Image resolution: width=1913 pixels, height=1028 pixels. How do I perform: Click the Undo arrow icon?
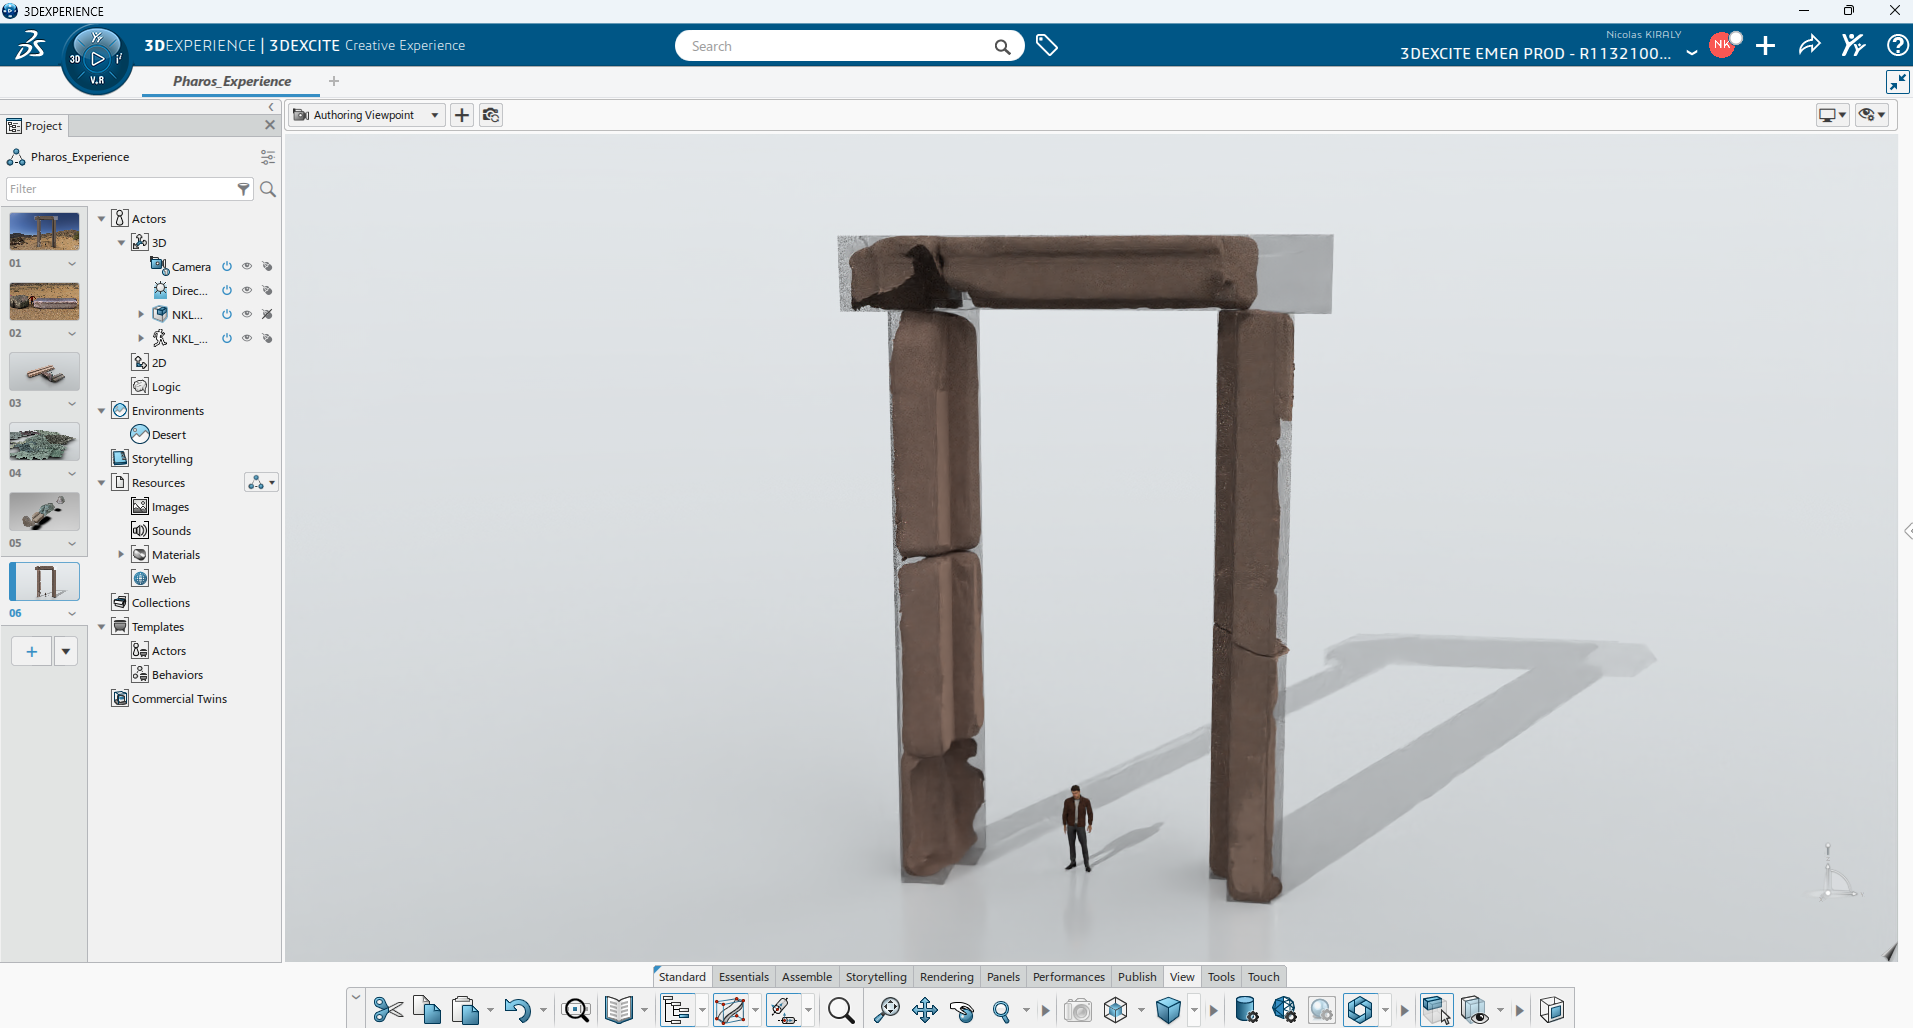(517, 1010)
